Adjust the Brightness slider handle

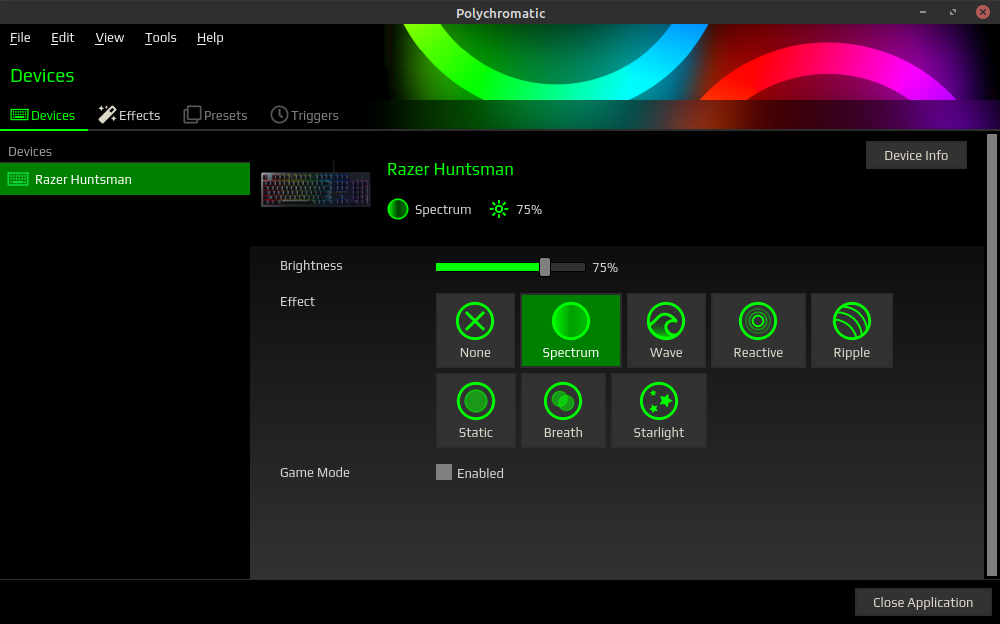pyautogui.click(x=543, y=267)
